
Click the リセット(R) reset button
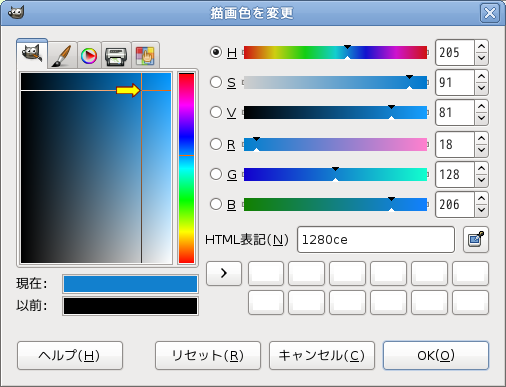click(208, 355)
